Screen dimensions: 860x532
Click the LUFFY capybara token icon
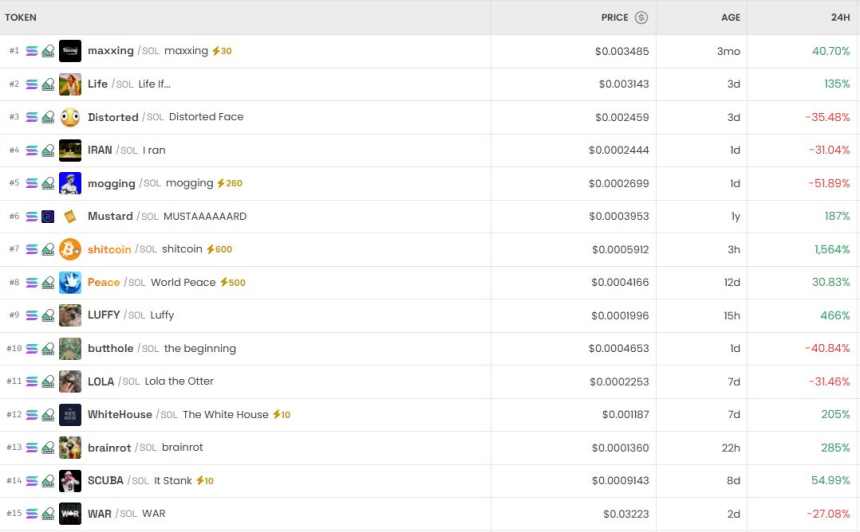click(70, 315)
